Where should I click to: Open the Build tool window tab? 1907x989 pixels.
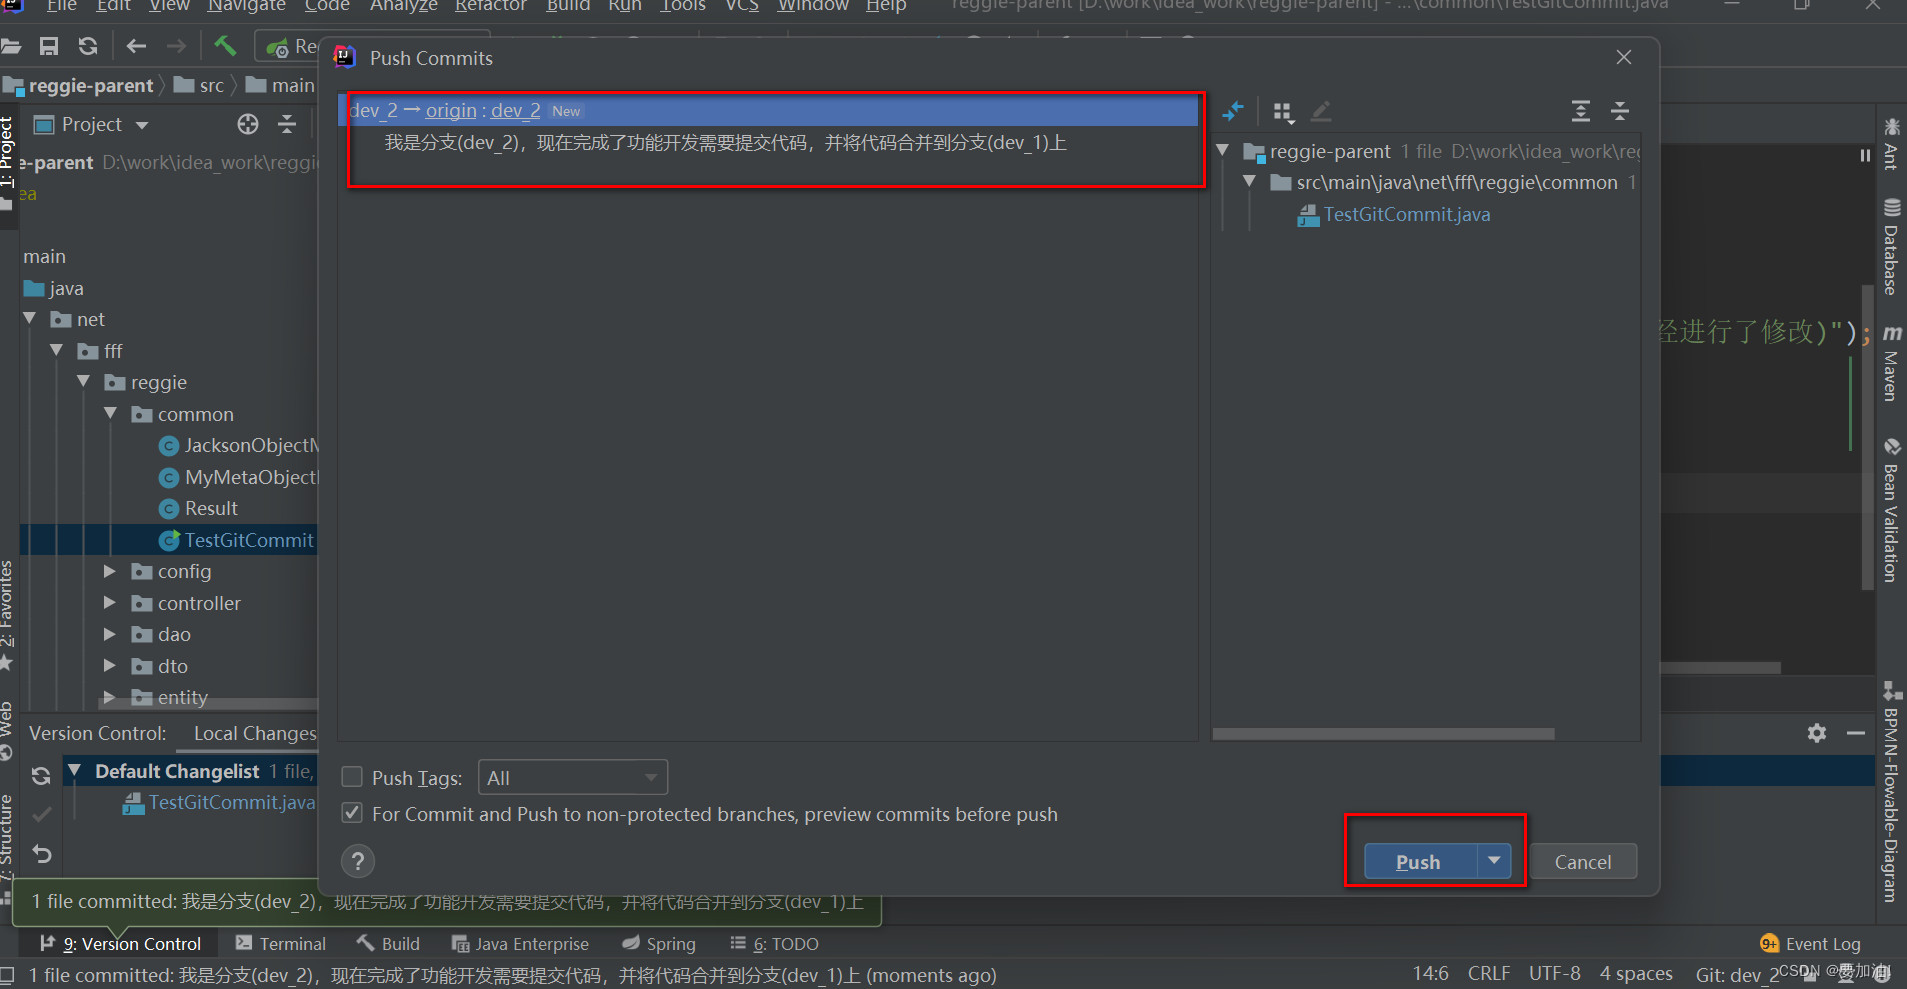pyautogui.click(x=389, y=943)
